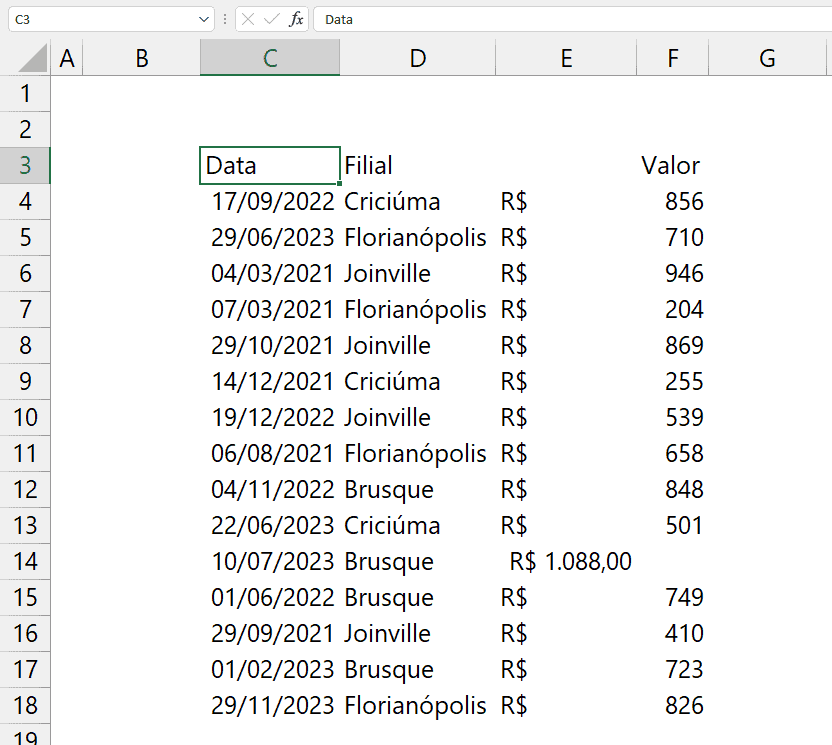Select column F header
832x745 pixels.
(x=672, y=58)
